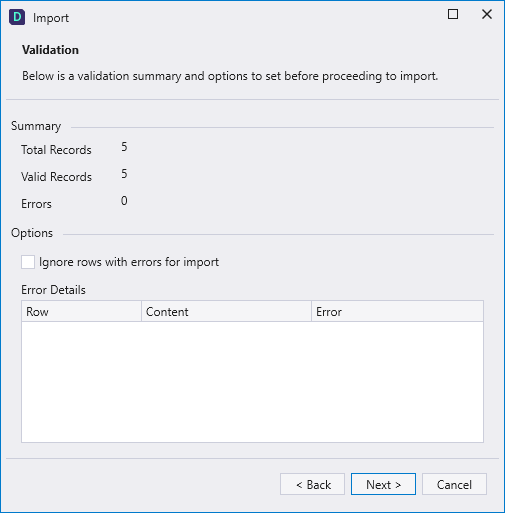Click the Validation heading text
This screenshot has height=513, width=505.
pyautogui.click(x=50, y=50)
